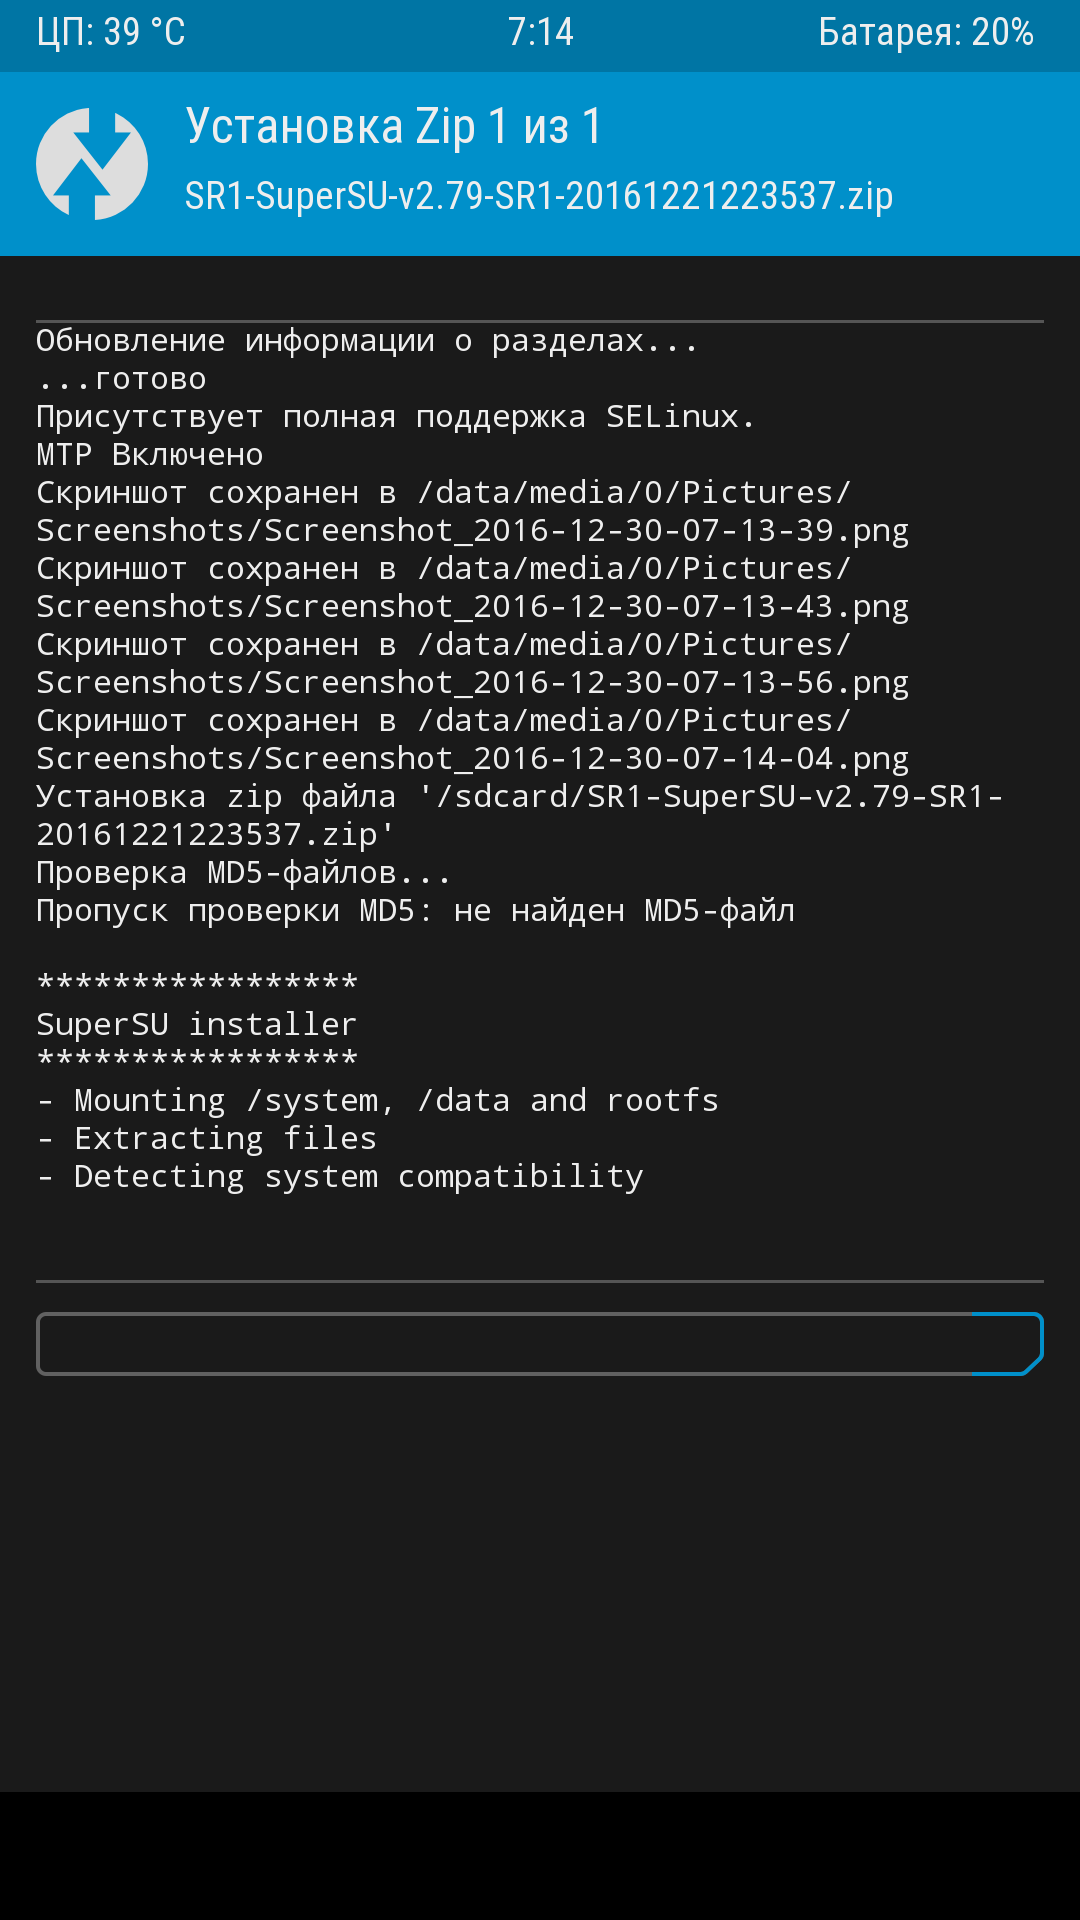Tap the "Detecting system compatibility" log line

pyautogui.click(x=358, y=1177)
